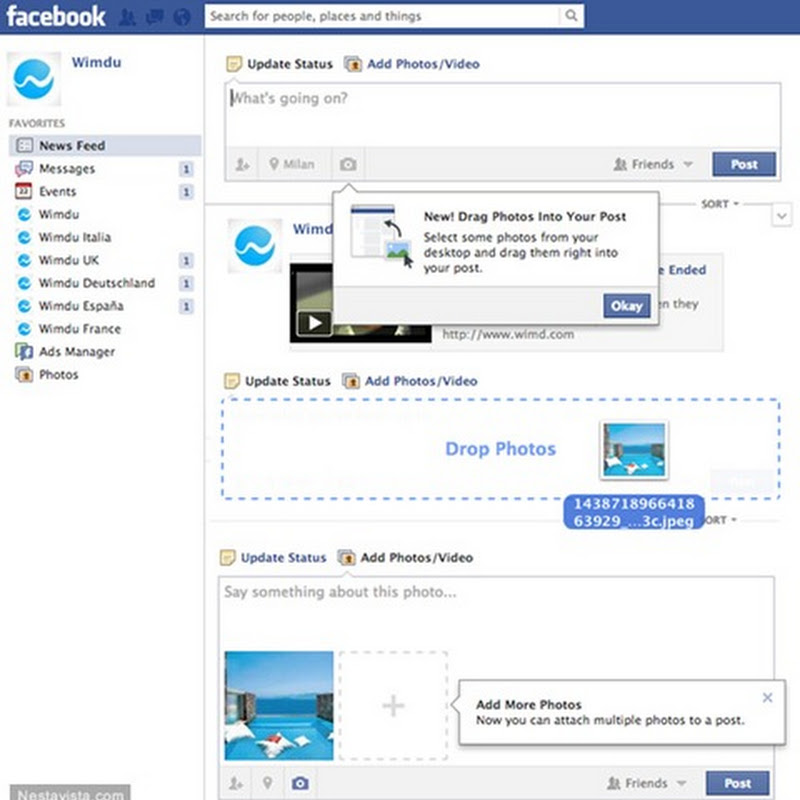Select top Add Photos/Video tab
The width and height of the screenshot is (800, 800).
point(412,64)
